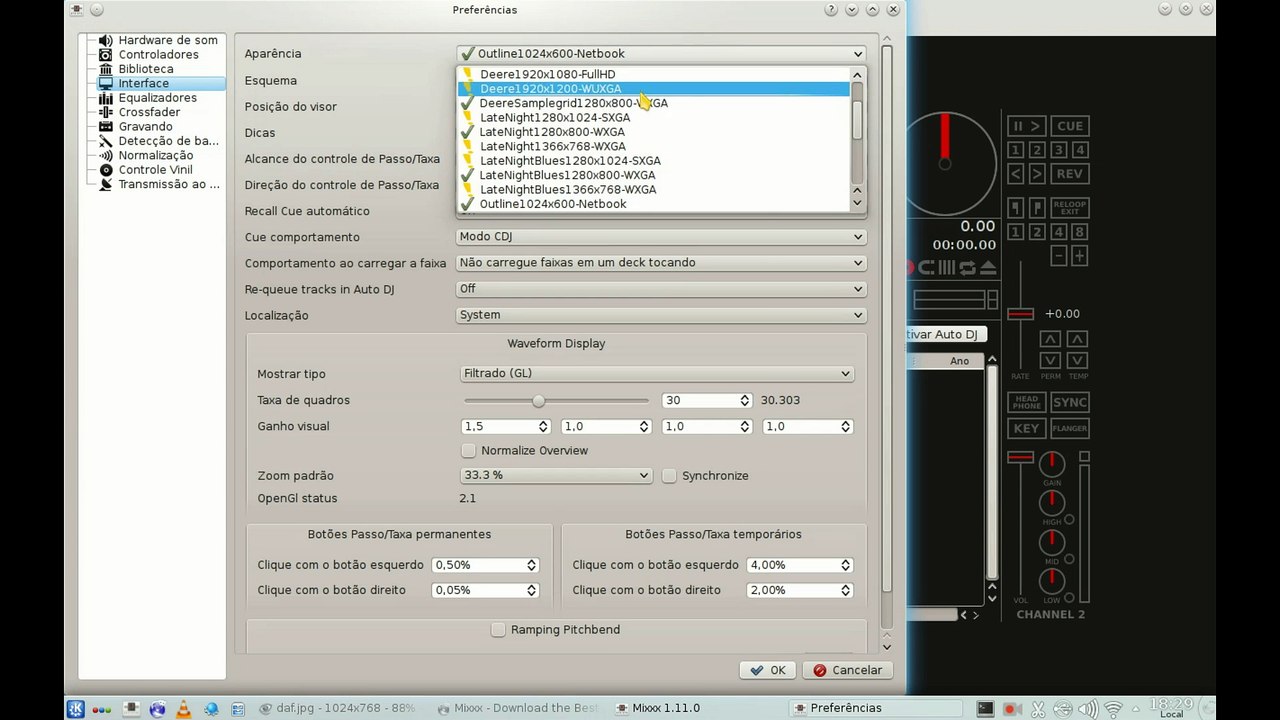Click RELOOP EXIT button in Mixxx
1280x720 pixels.
[x=1070, y=208]
